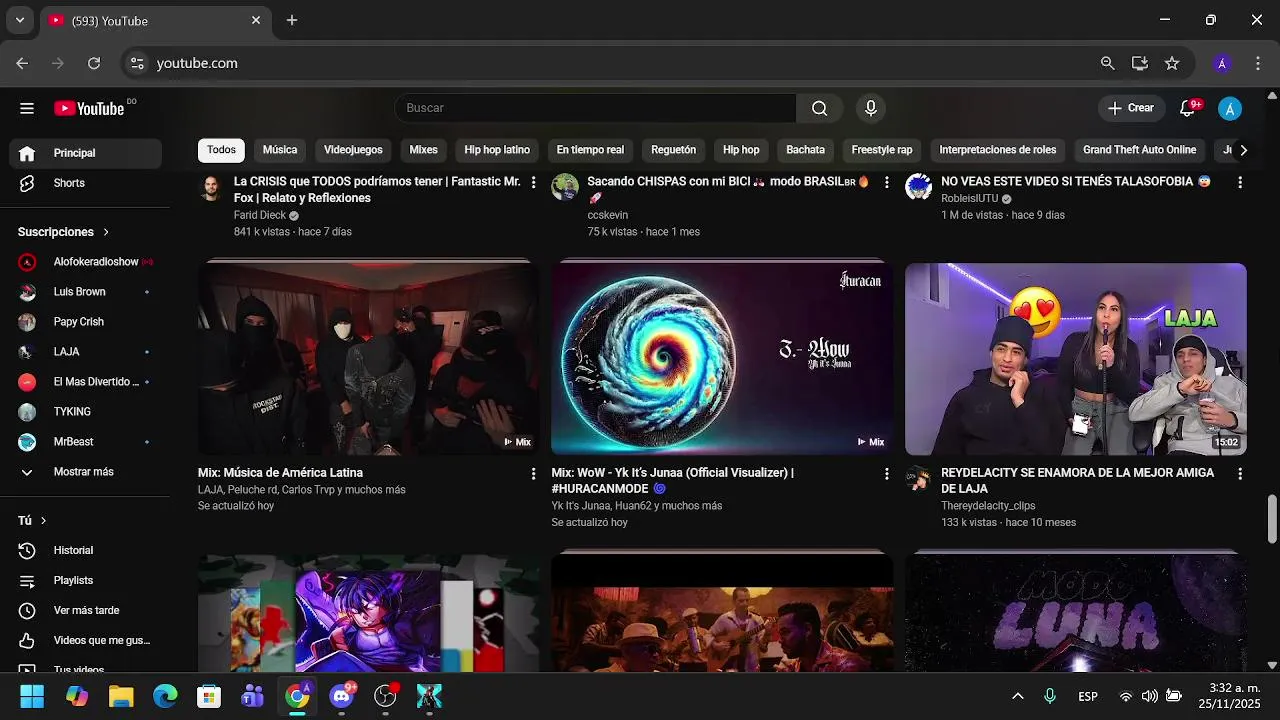
Task: Click the RobleisIUTU channel avatar
Action: 918,187
